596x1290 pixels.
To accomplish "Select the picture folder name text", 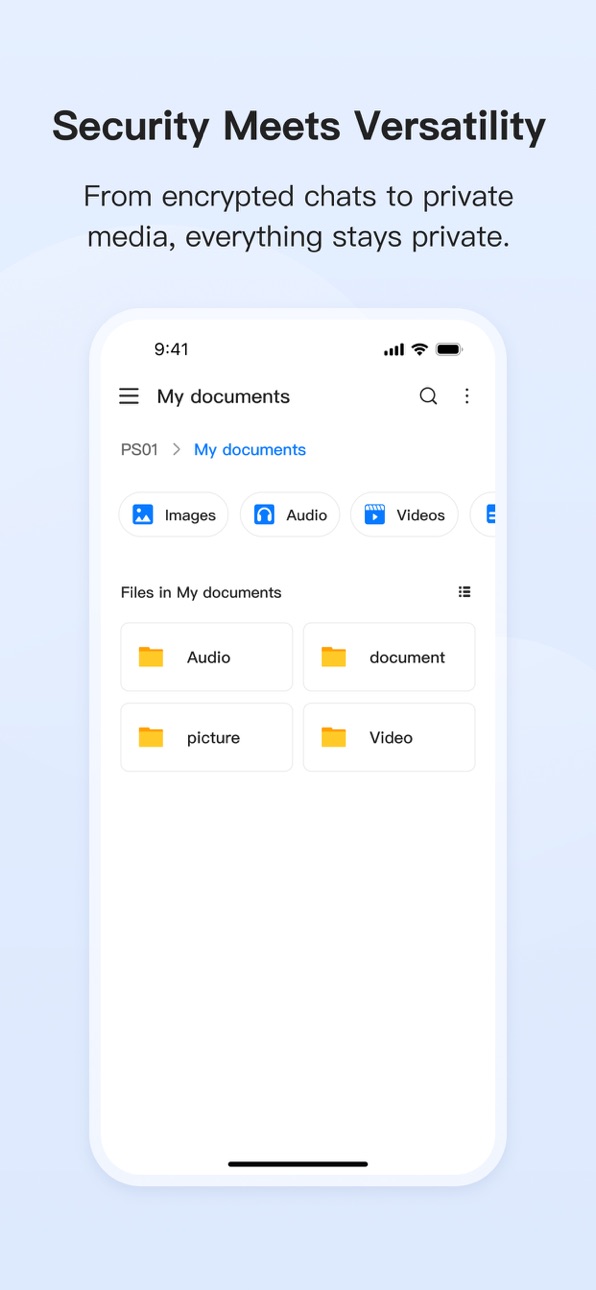I will coord(213,738).
